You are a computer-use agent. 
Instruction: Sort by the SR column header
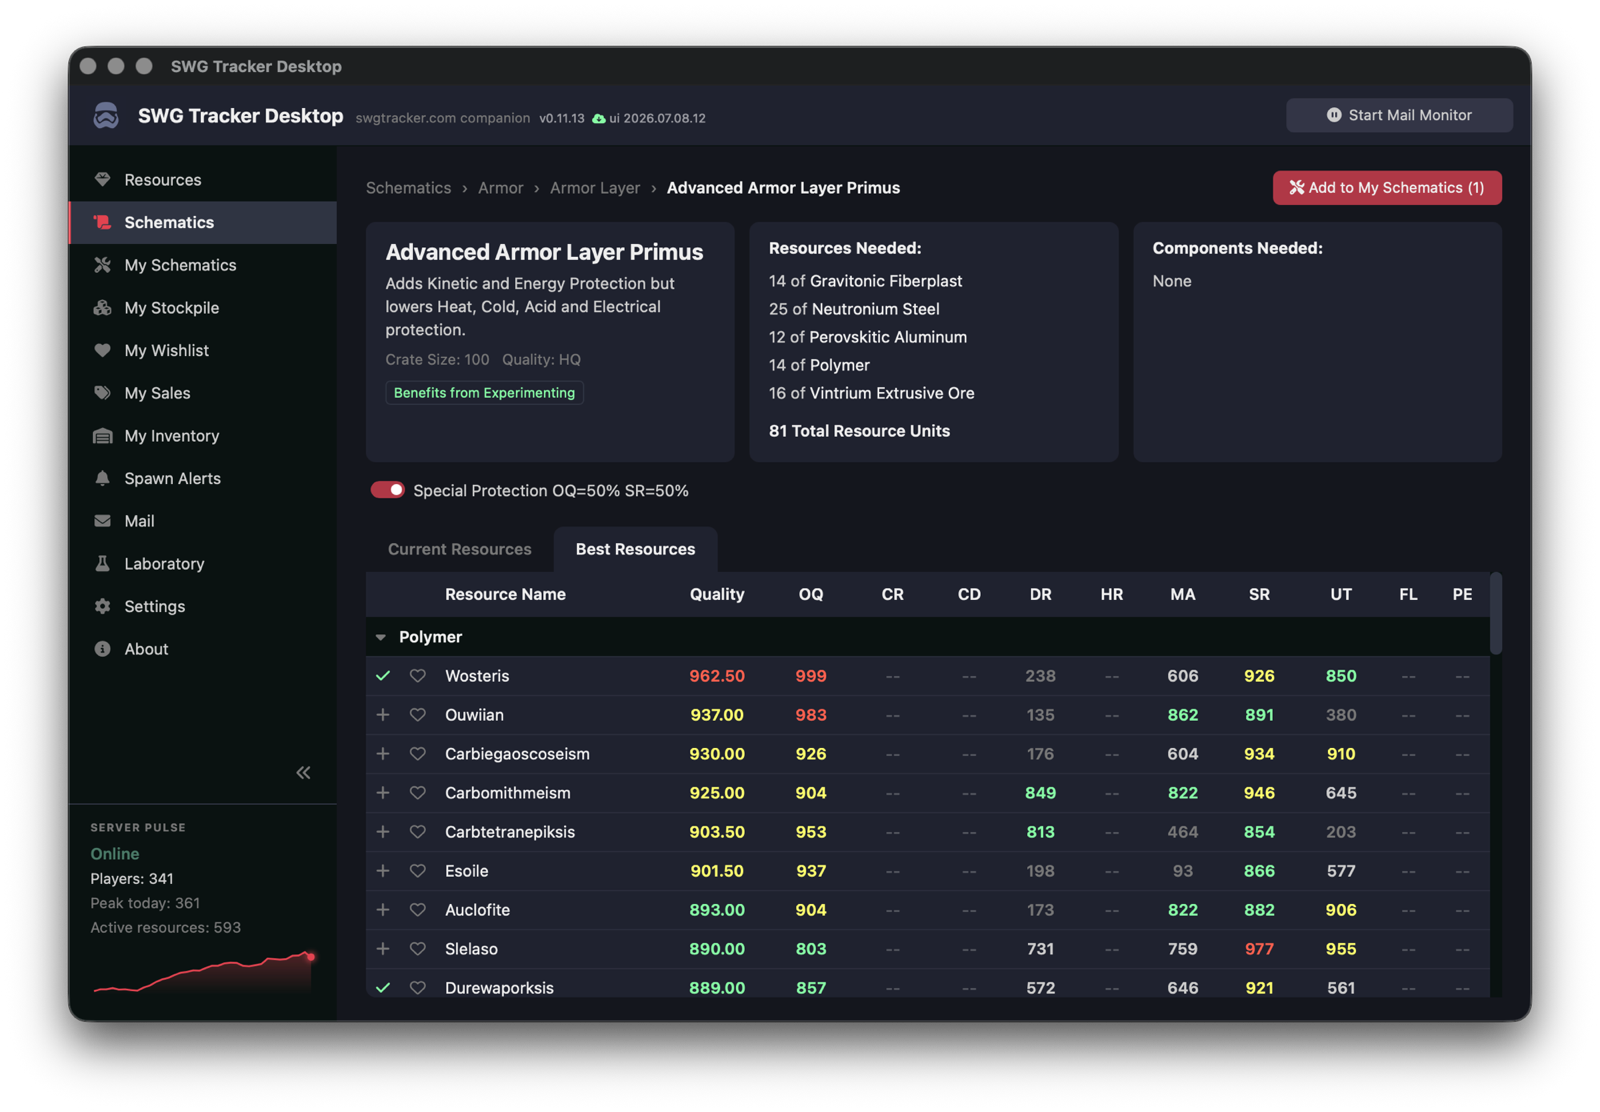point(1259,594)
